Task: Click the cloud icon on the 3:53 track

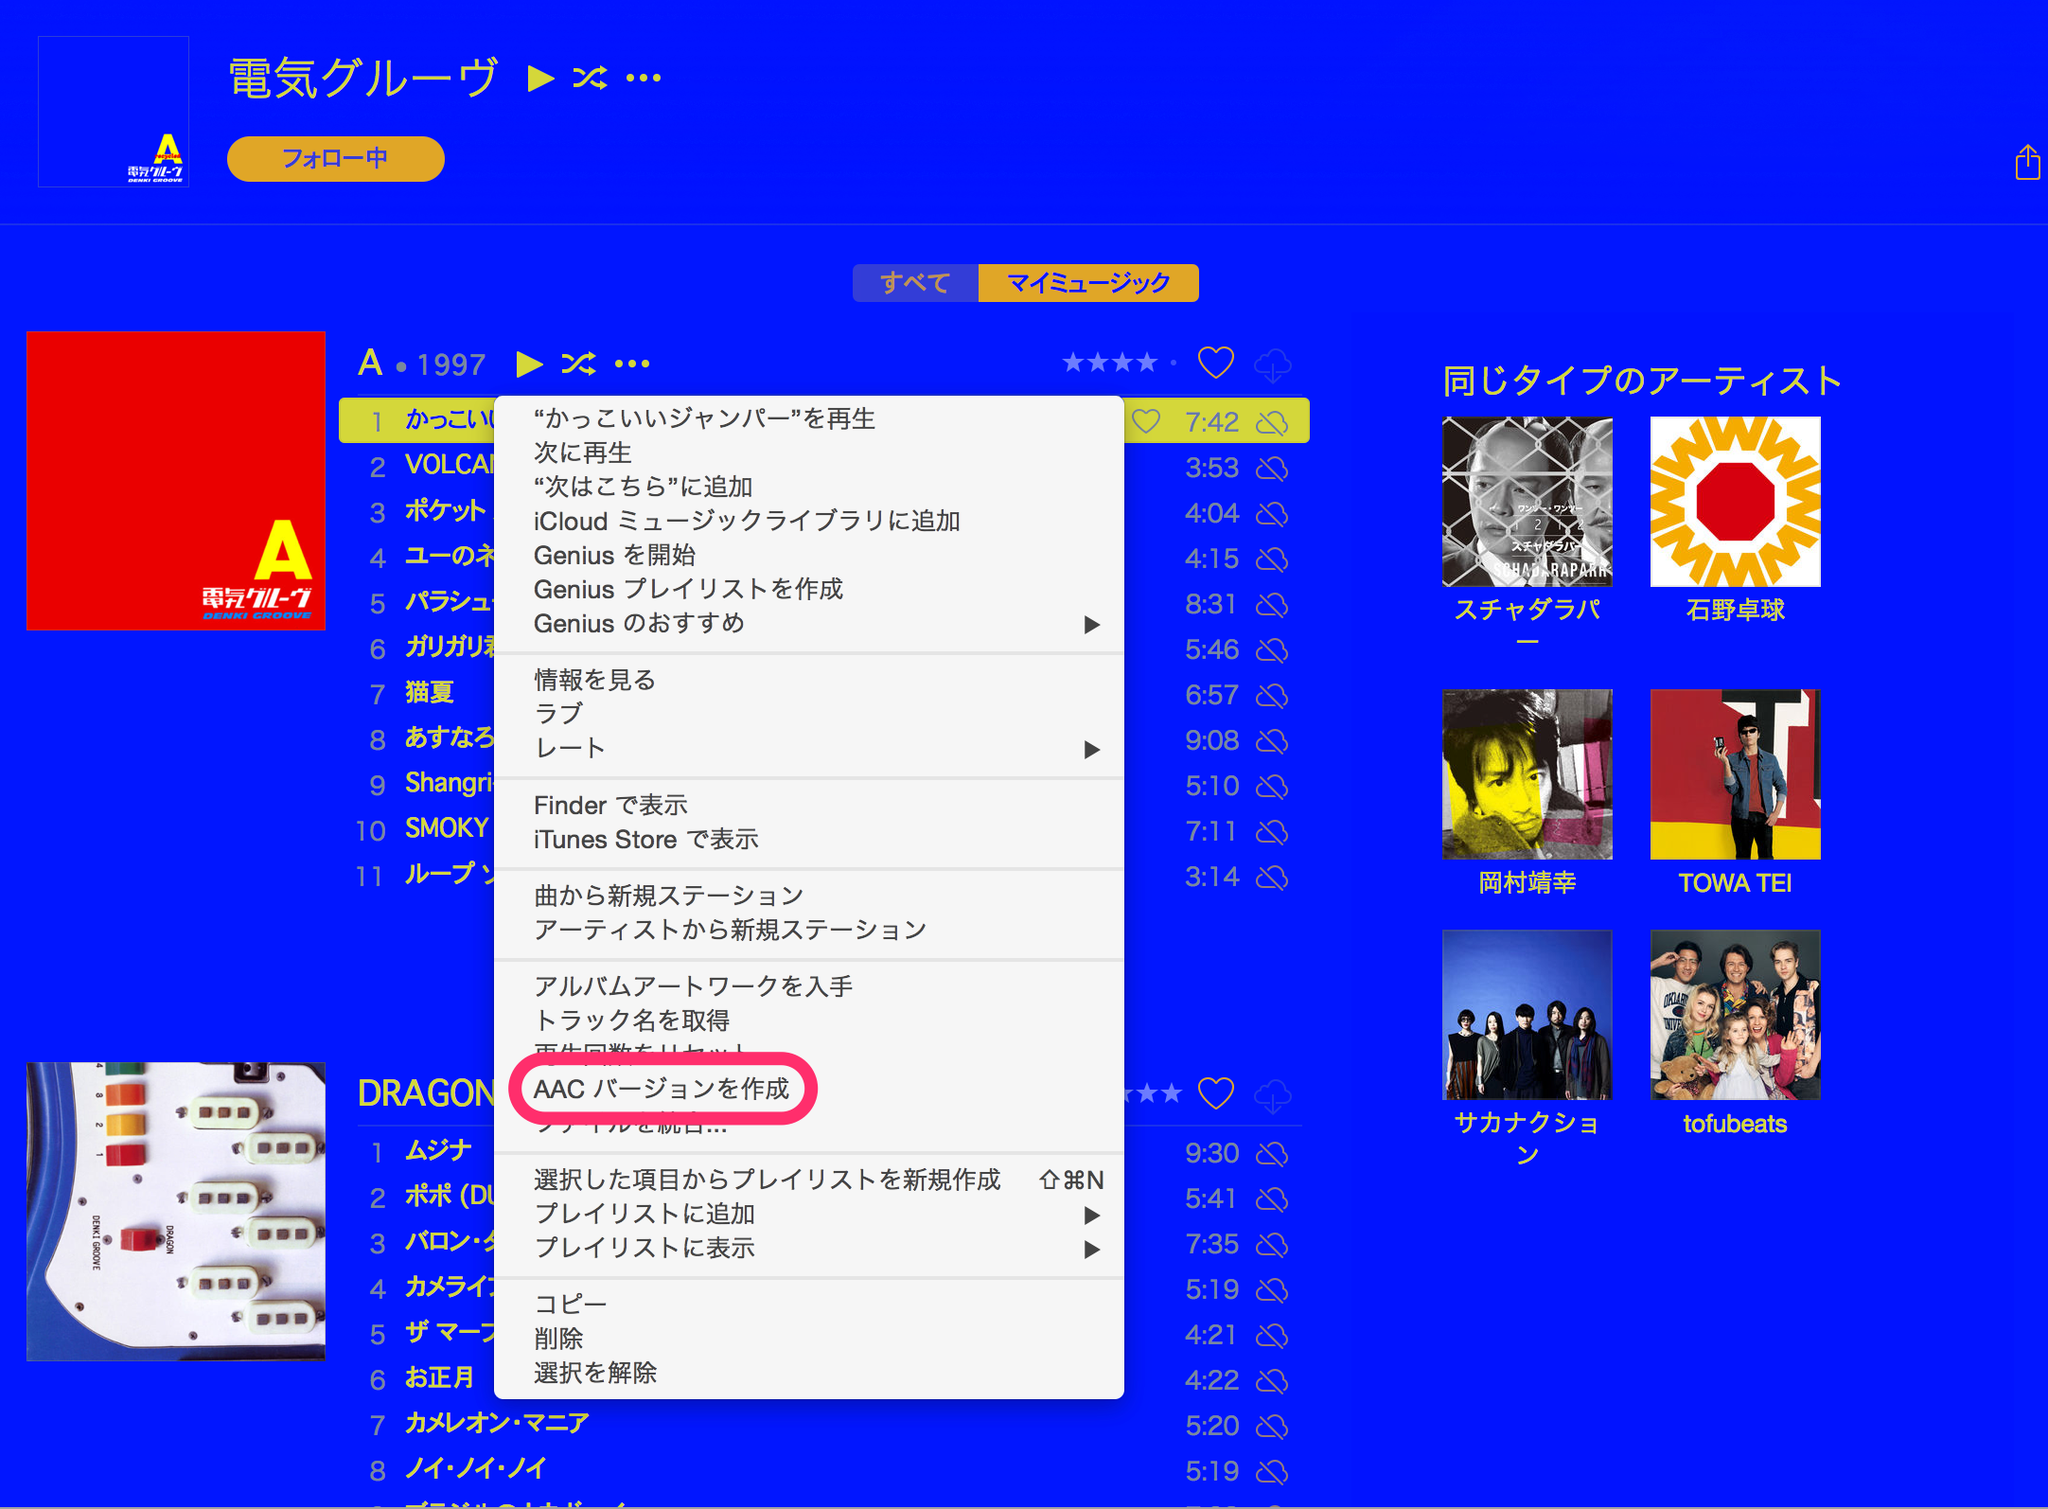Action: coord(1272,468)
